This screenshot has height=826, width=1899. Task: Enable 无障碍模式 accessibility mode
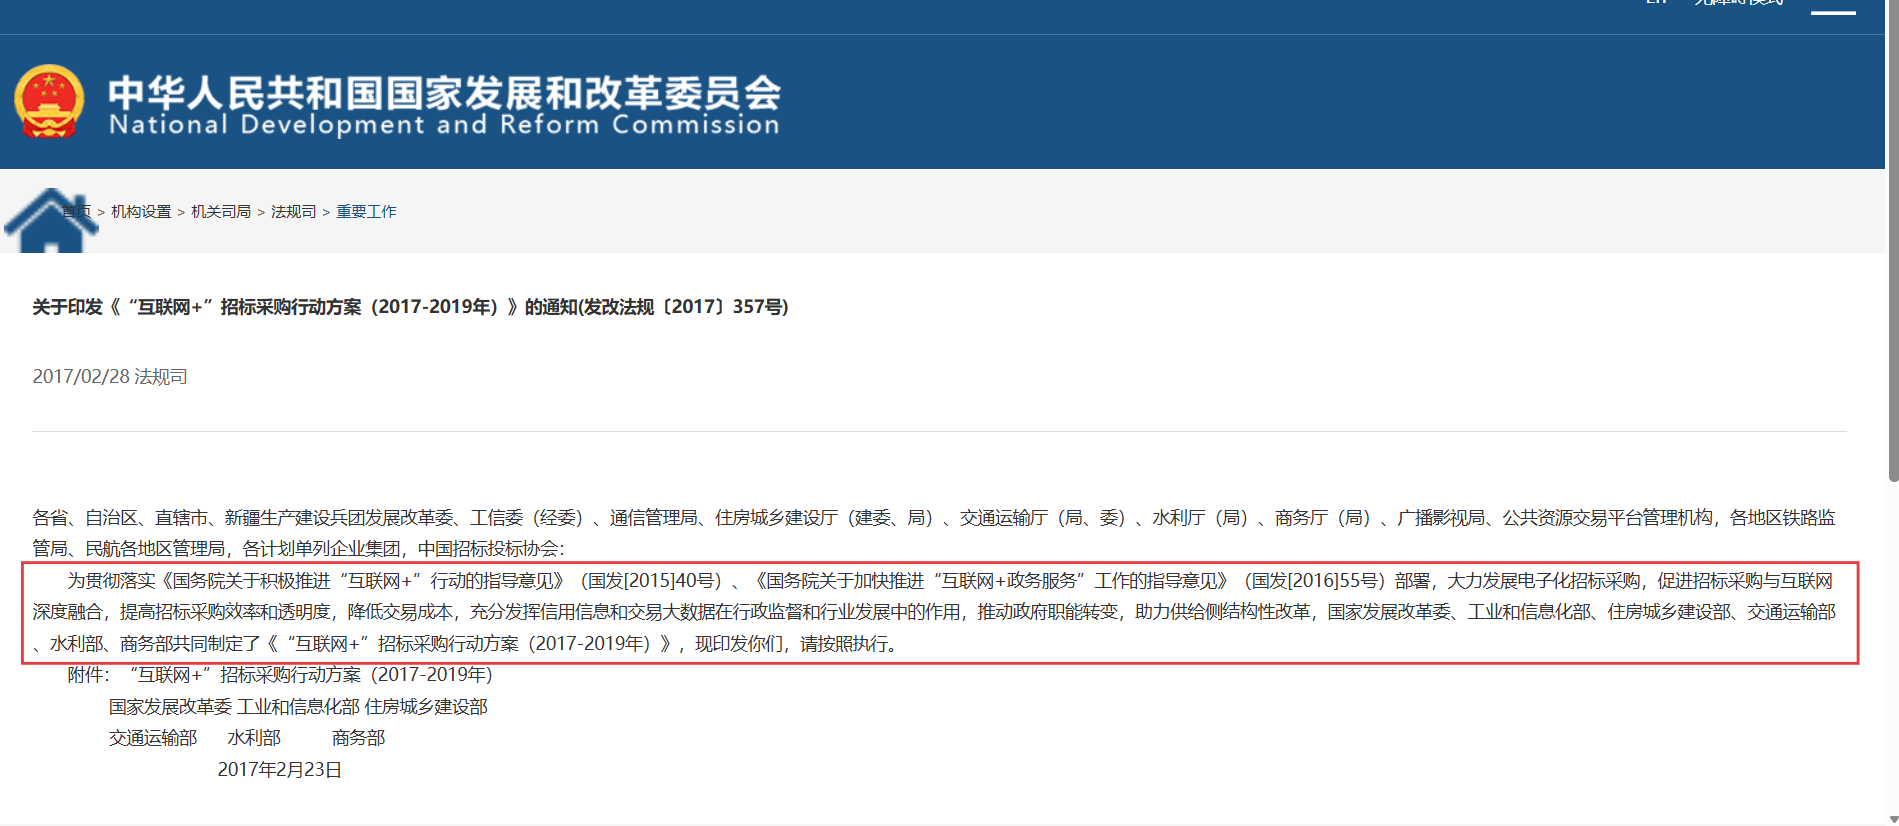click(x=1738, y=3)
